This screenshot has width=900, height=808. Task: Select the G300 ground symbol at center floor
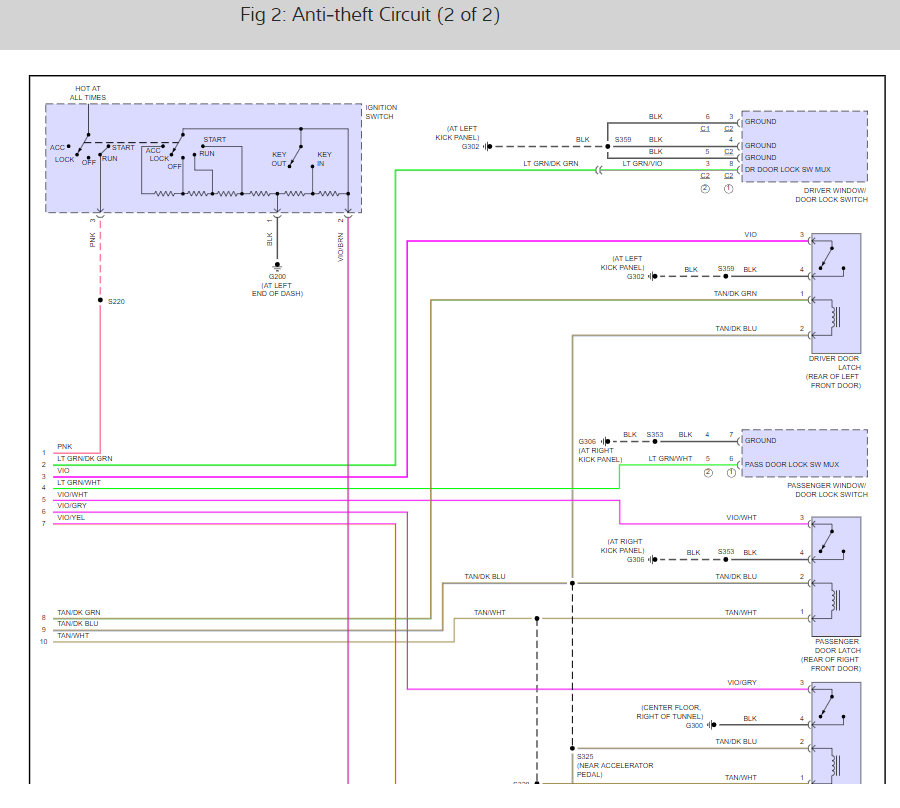pyautogui.click(x=710, y=724)
